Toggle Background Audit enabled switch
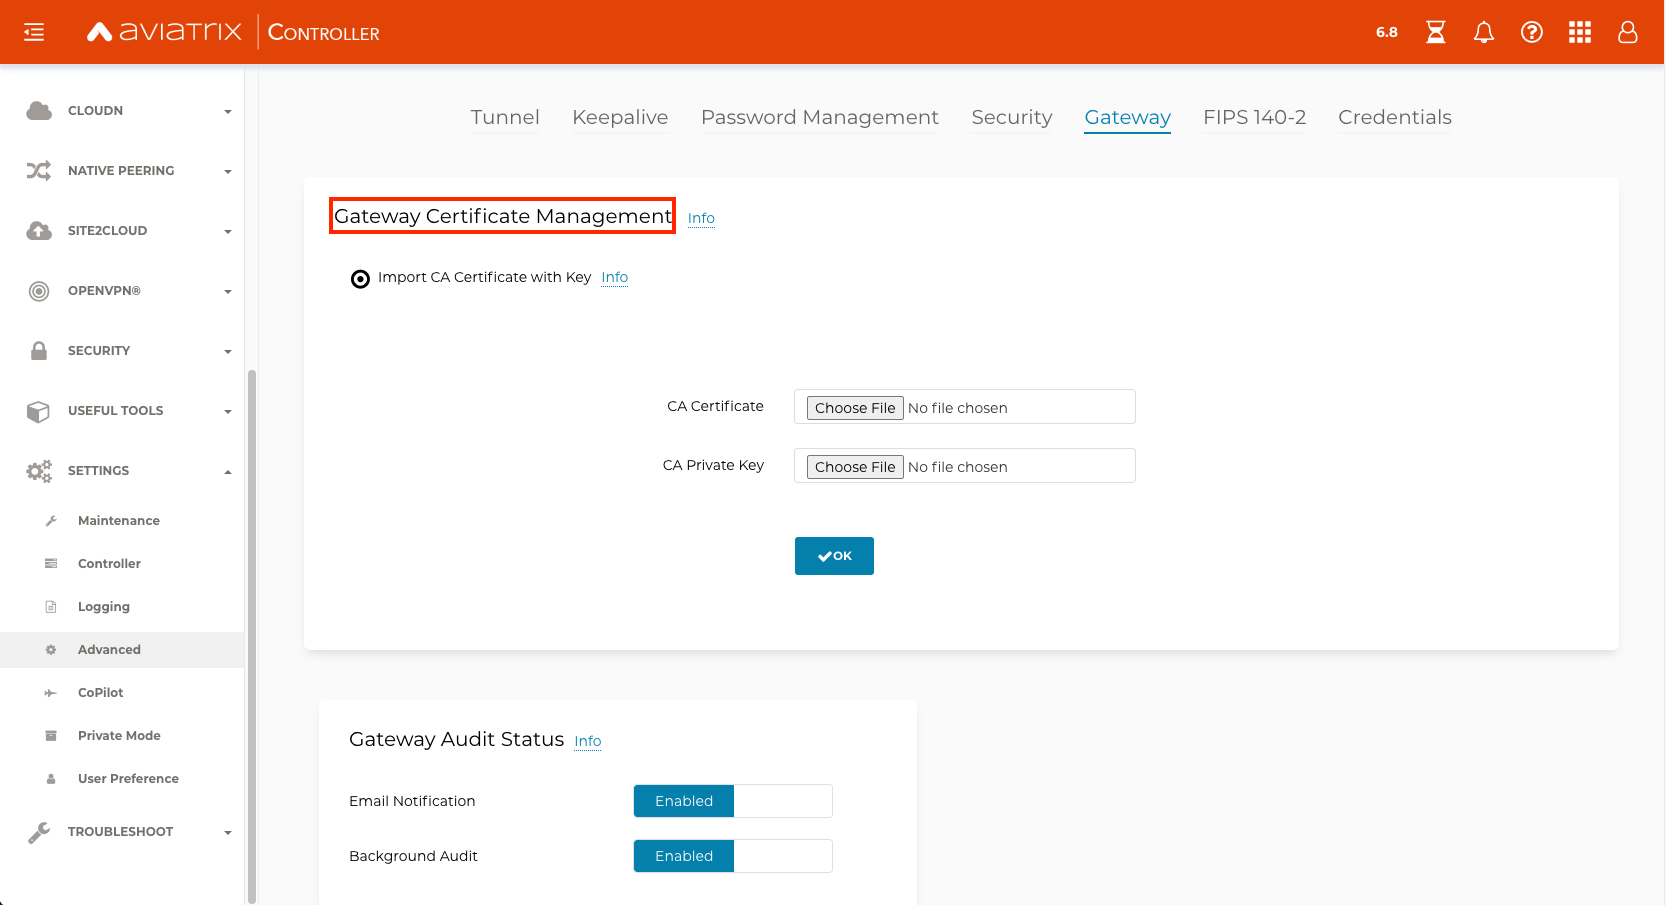 732,856
